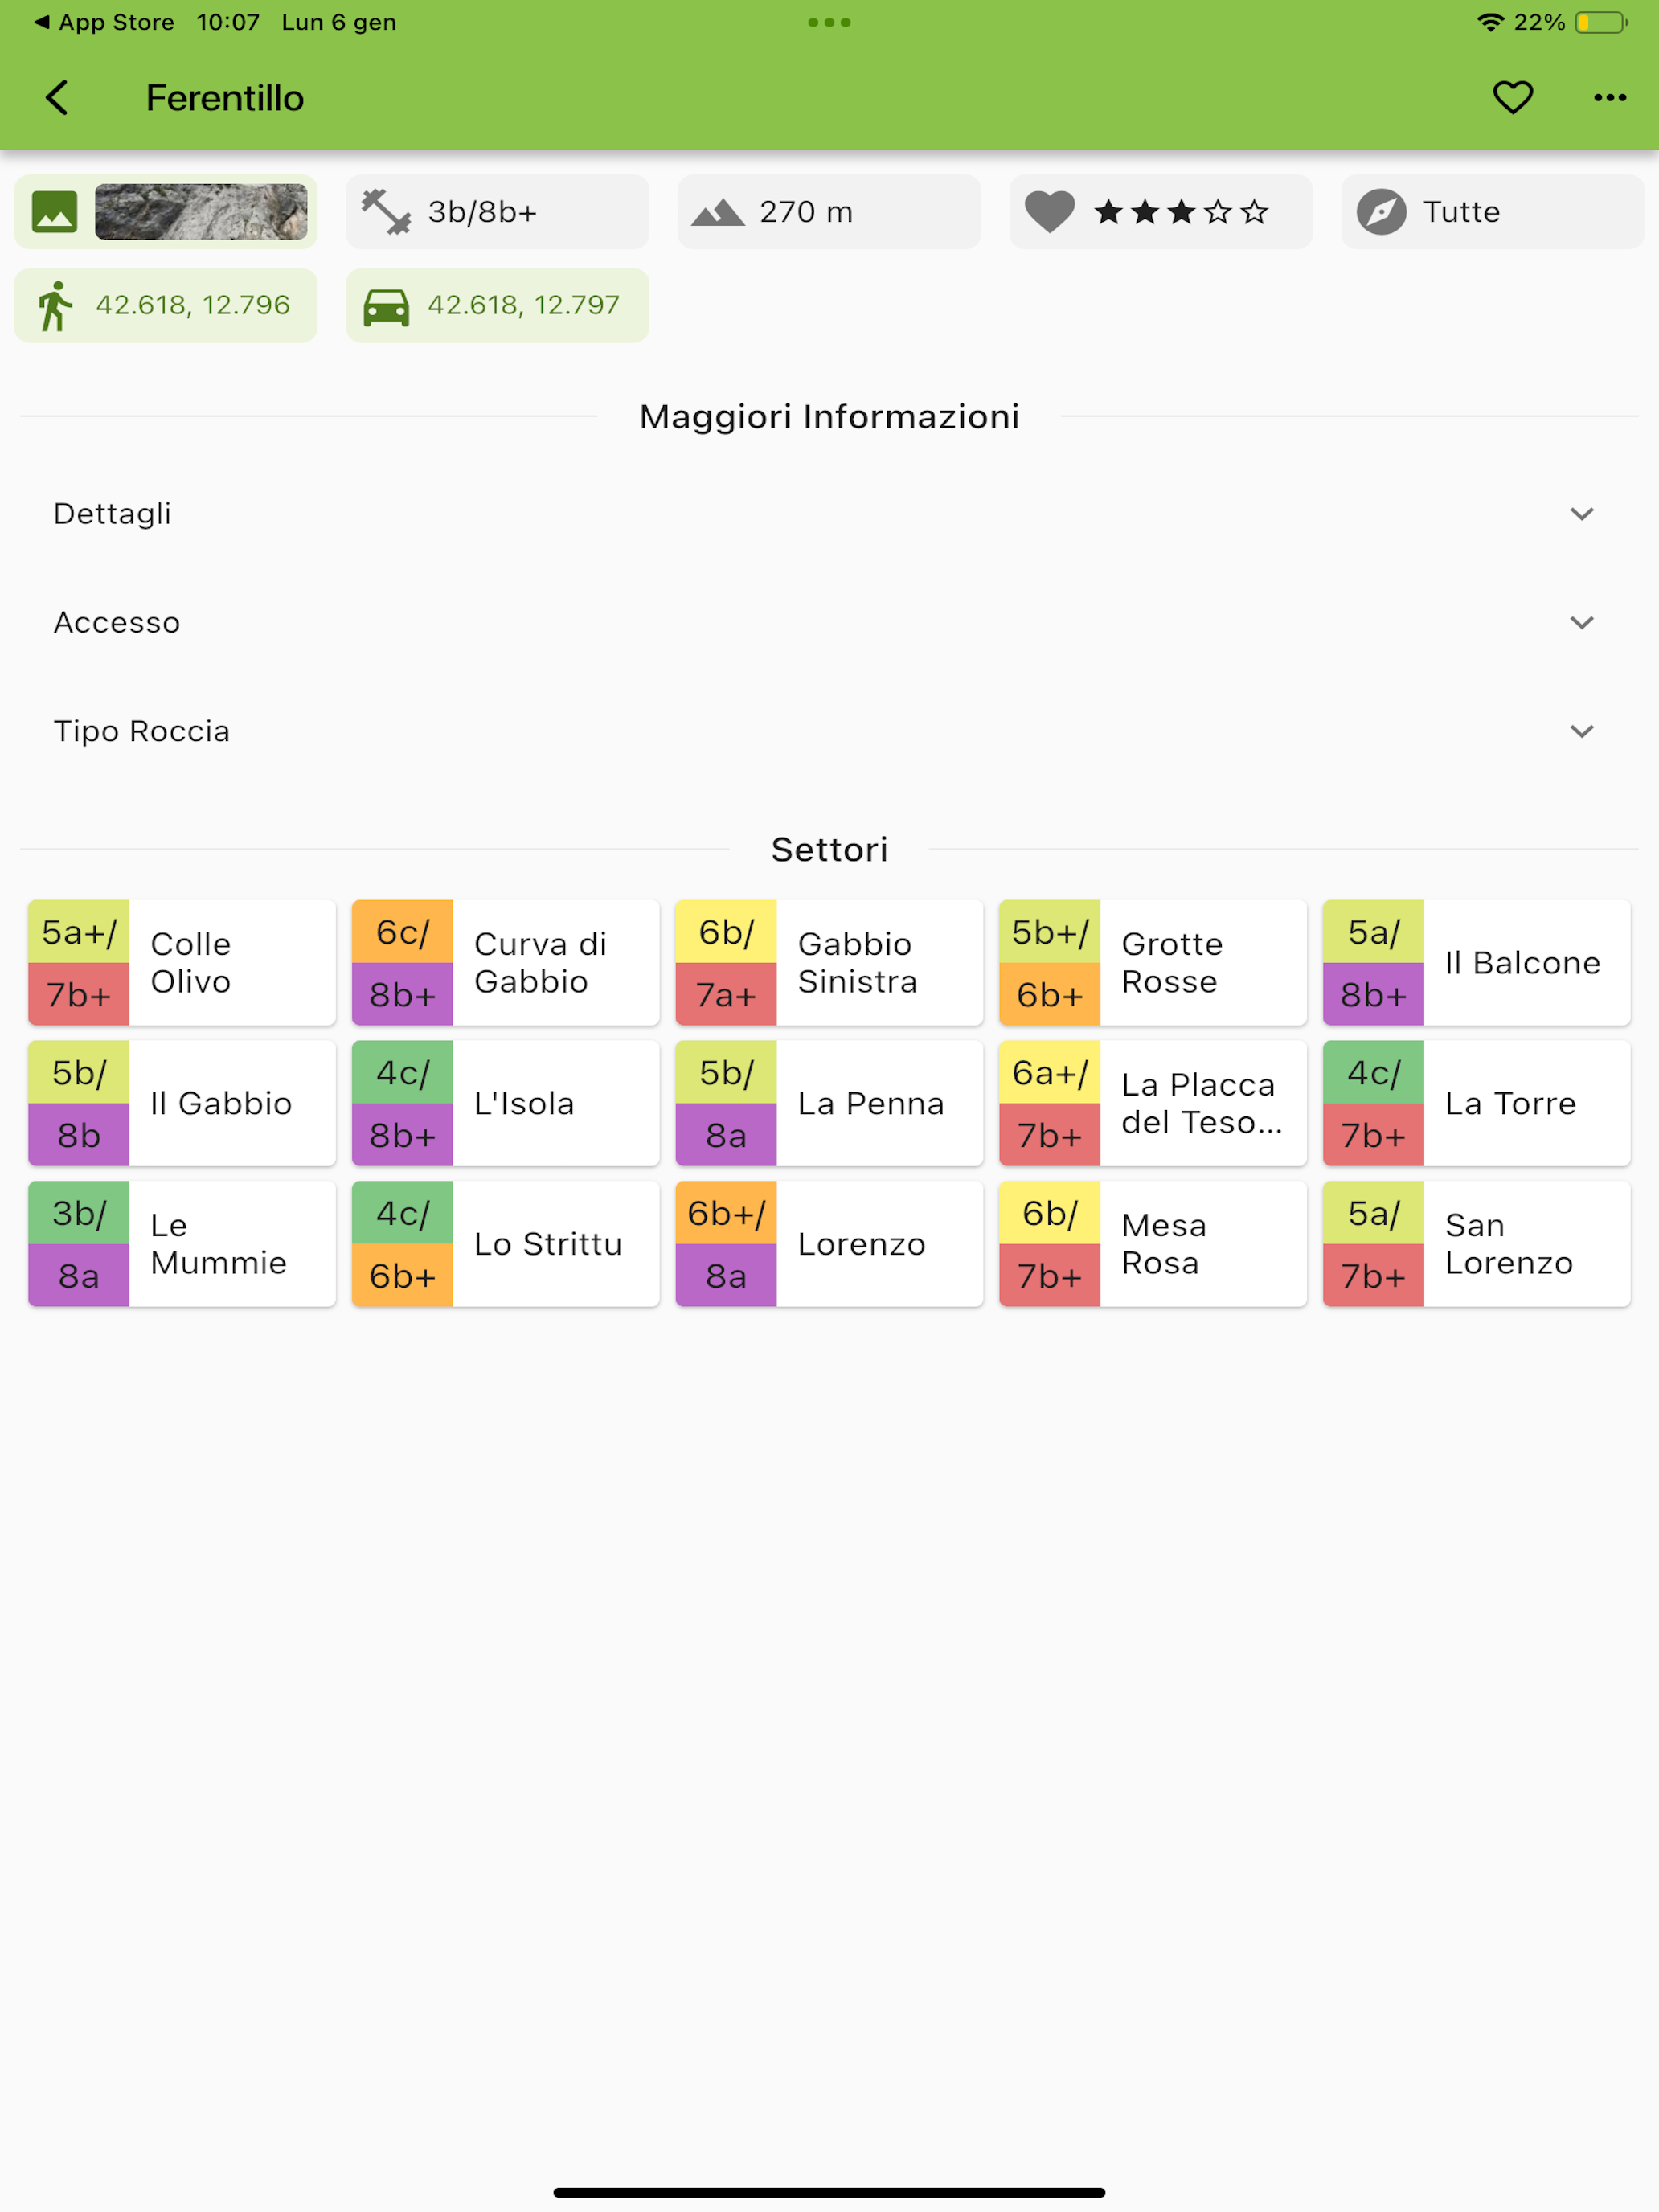Toggle the favorite heart for Ferentillo
The width and height of the screenshot is (1659, 2212).
(x=1512, y=97)
